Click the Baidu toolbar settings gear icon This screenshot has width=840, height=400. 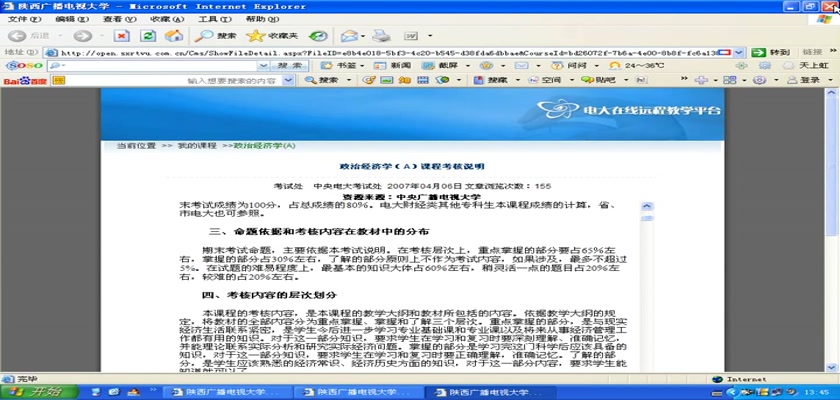[x=759, y=80]
